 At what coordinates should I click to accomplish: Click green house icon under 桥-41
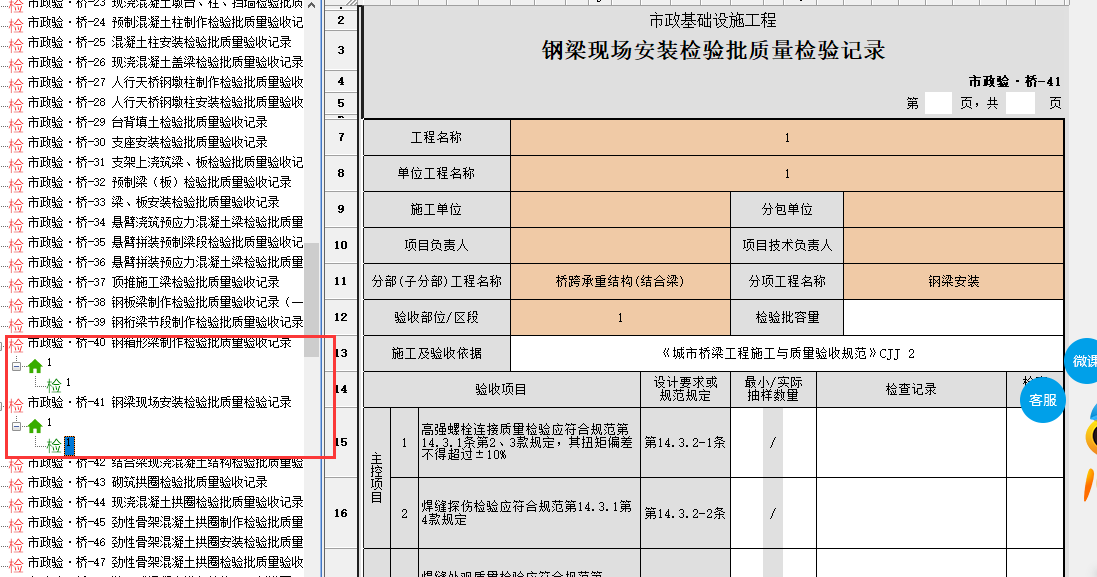[x=35, y=425]
